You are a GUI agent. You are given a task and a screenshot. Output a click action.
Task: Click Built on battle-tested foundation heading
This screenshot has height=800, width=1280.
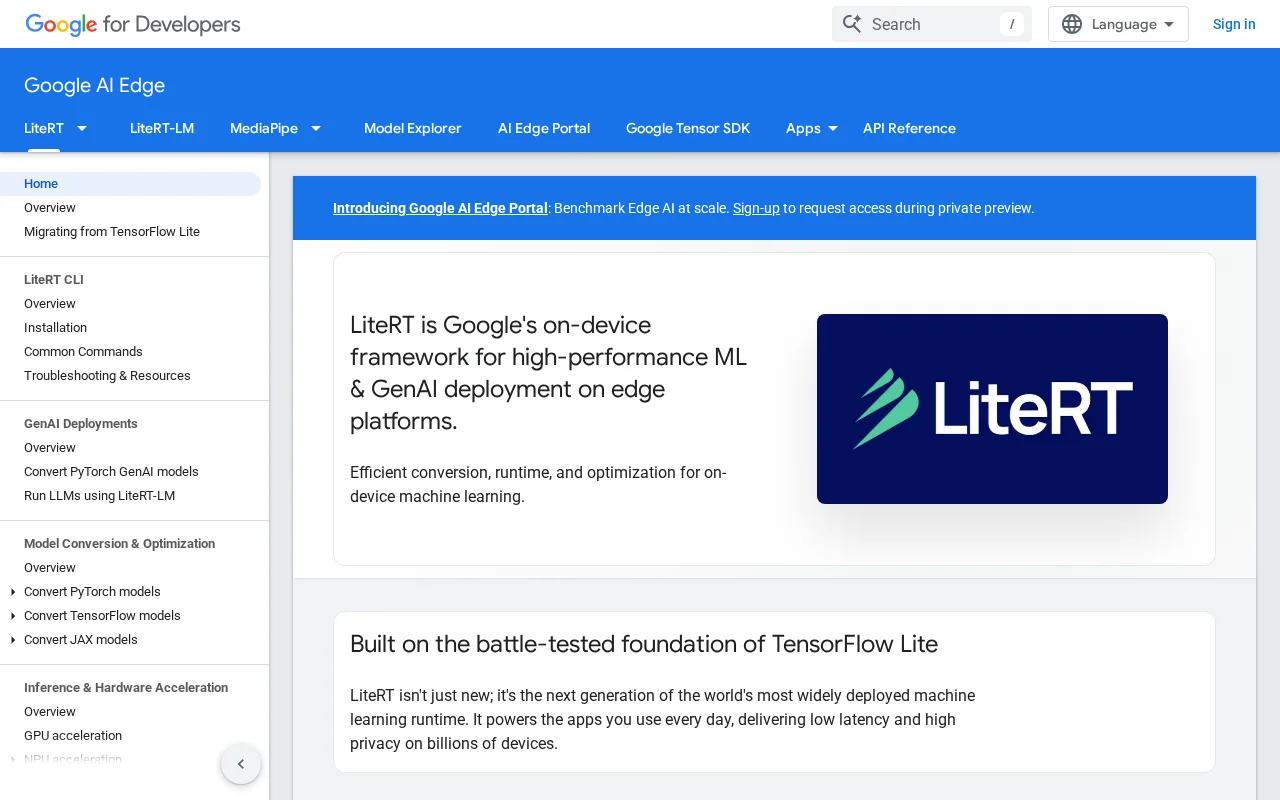click(644, 644)
